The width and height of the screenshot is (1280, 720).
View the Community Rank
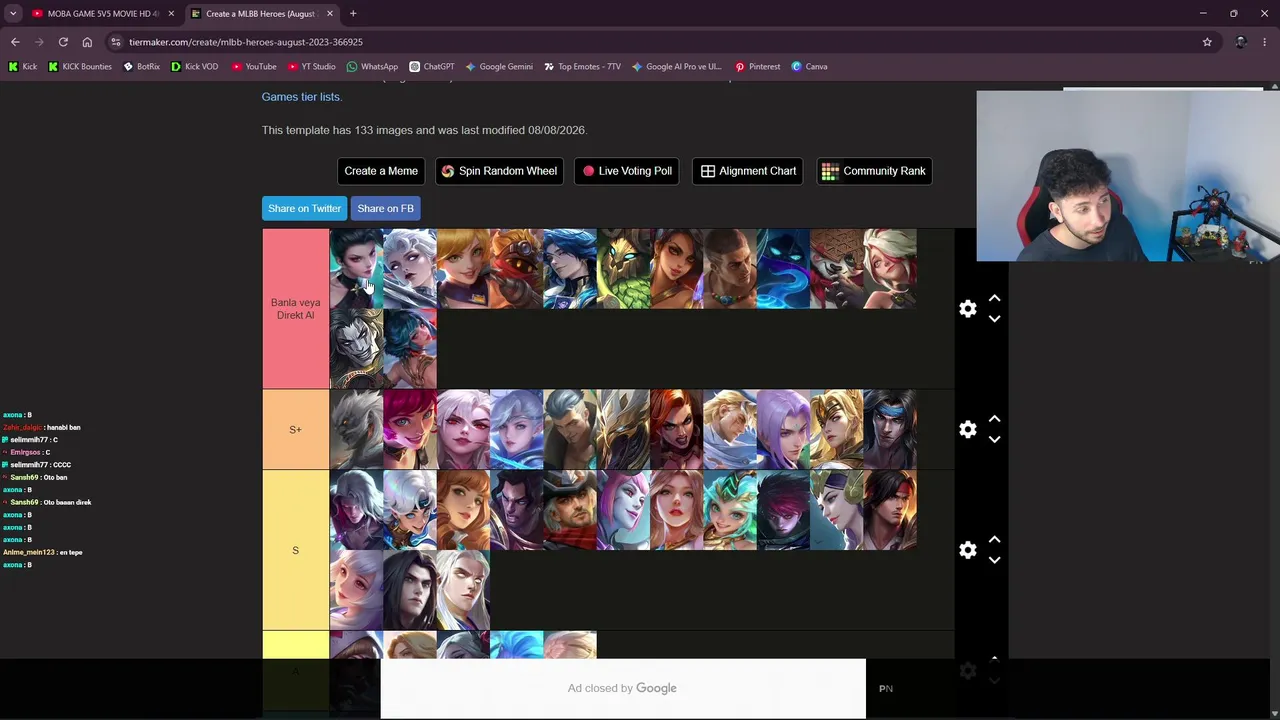coord(874,171)
